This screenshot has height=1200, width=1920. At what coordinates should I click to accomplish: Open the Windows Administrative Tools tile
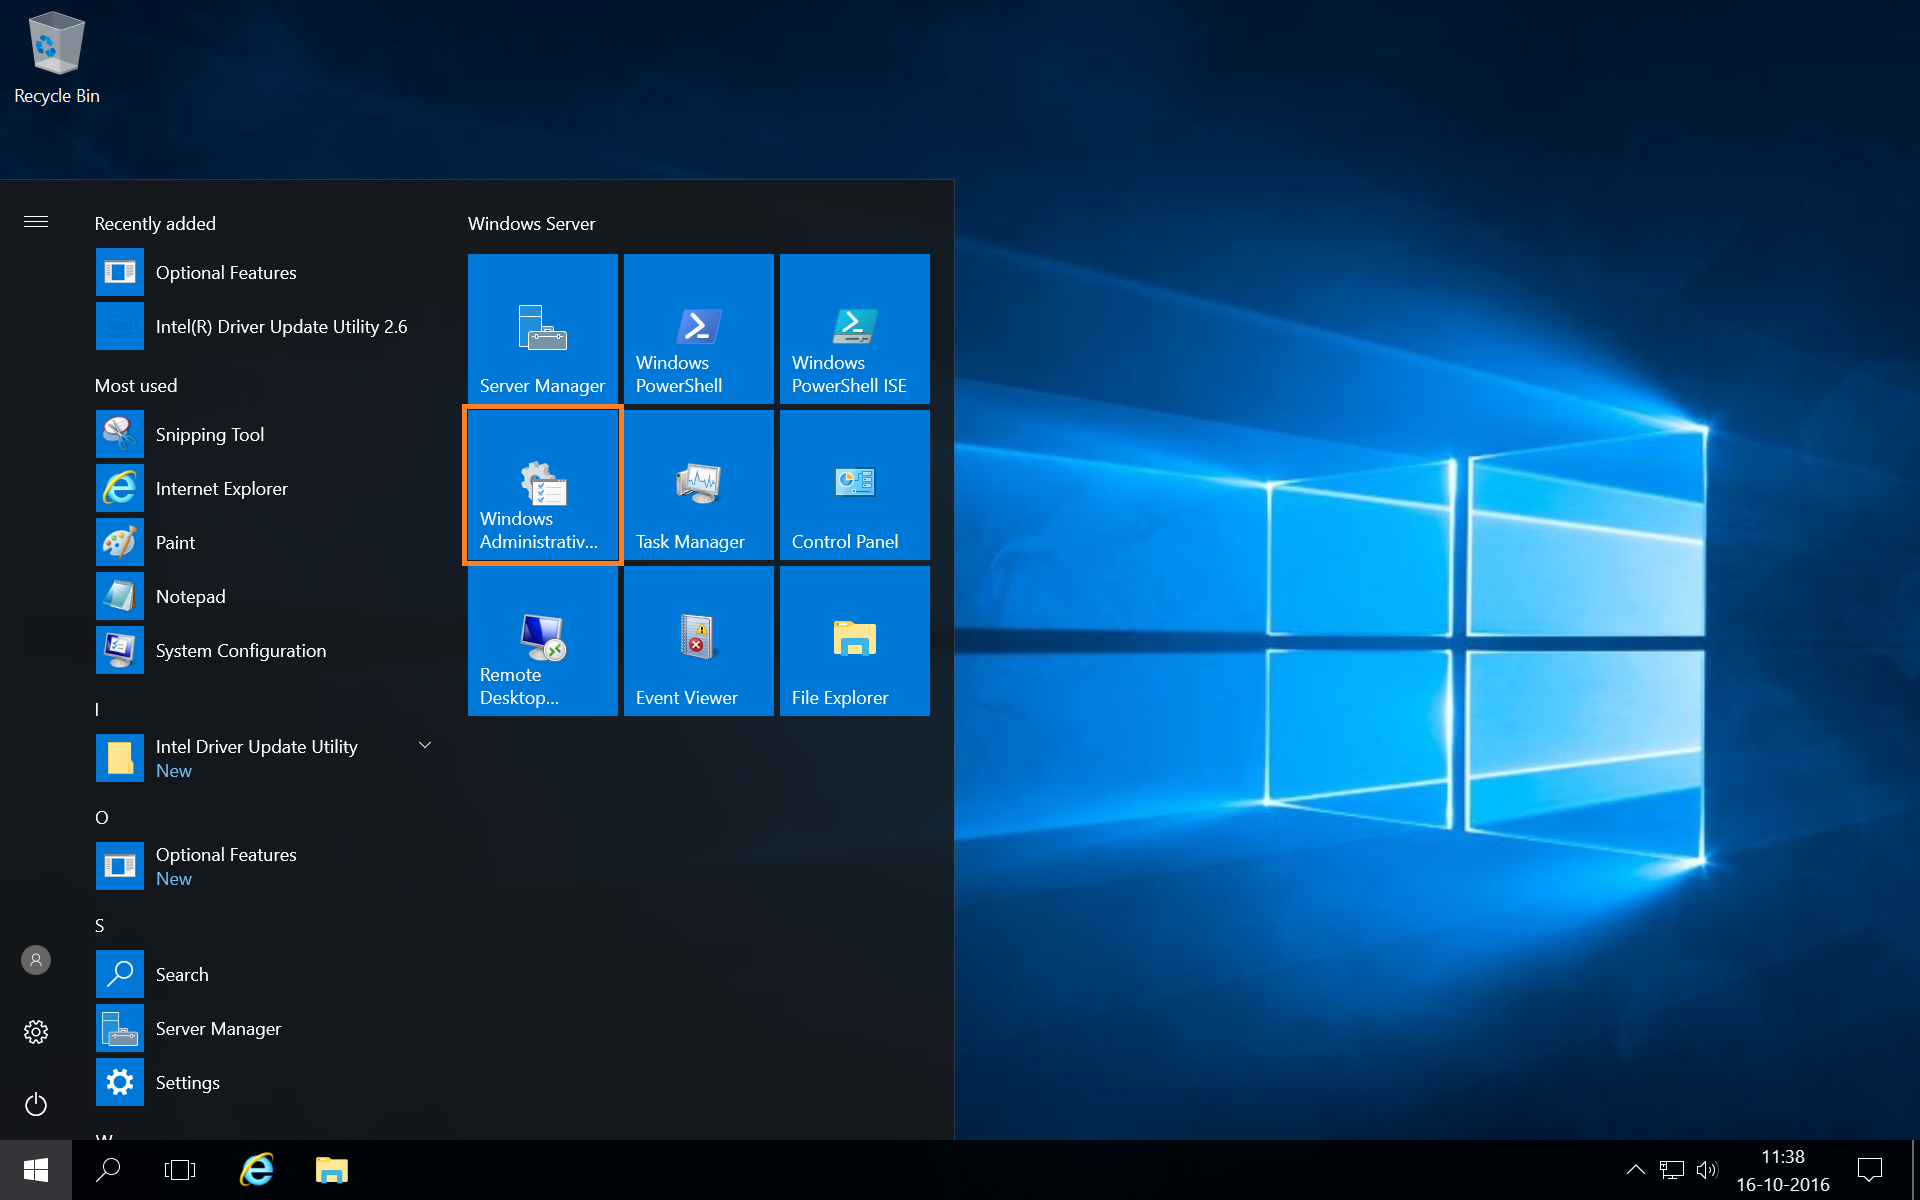(x=543, y=485)
